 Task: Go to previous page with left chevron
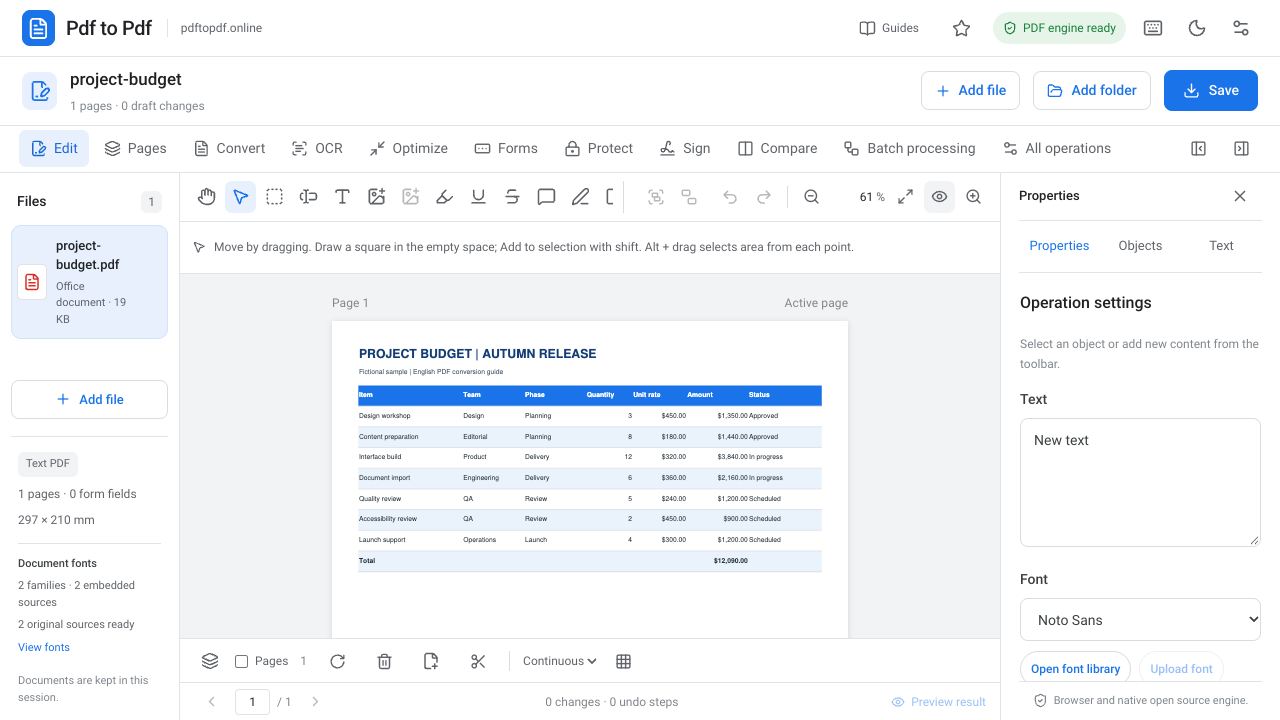coord(212,702)
